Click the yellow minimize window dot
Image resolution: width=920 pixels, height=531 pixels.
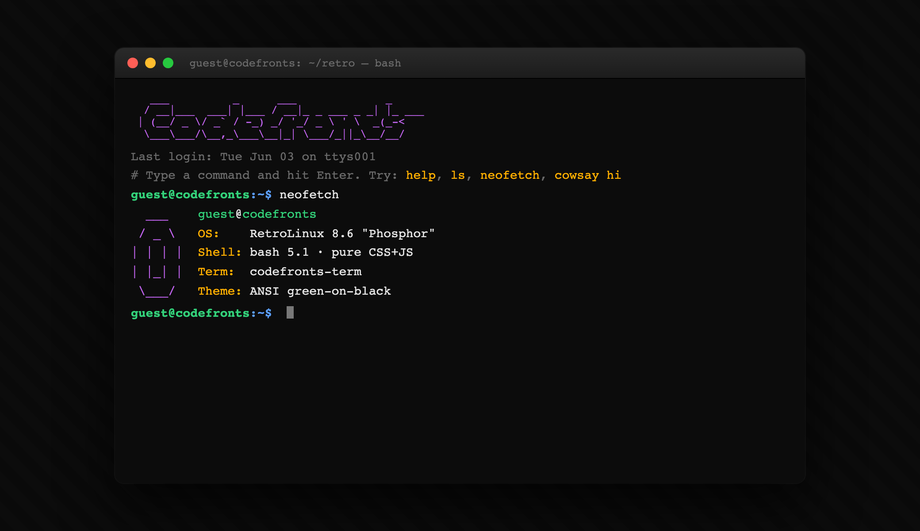click(x=150, y=63)
